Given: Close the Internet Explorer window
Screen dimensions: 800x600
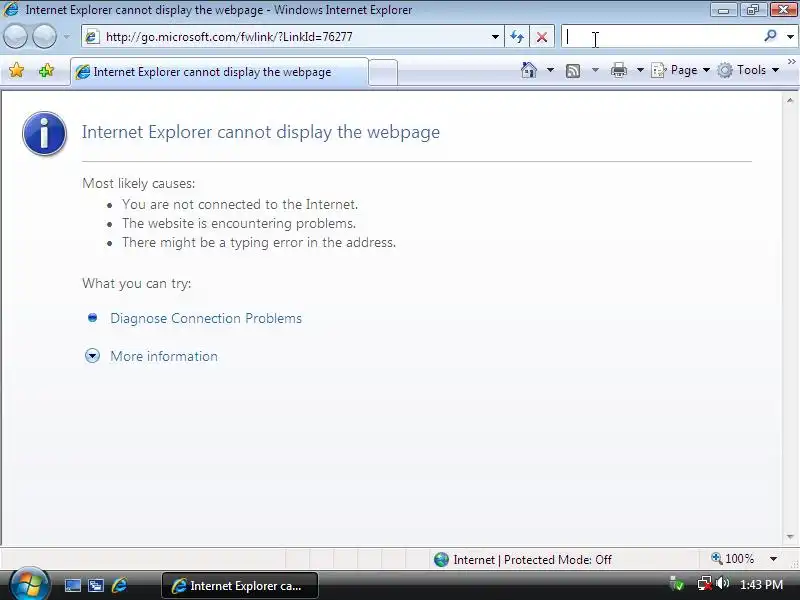Looking at the screenshot, I should coord(783,10).
